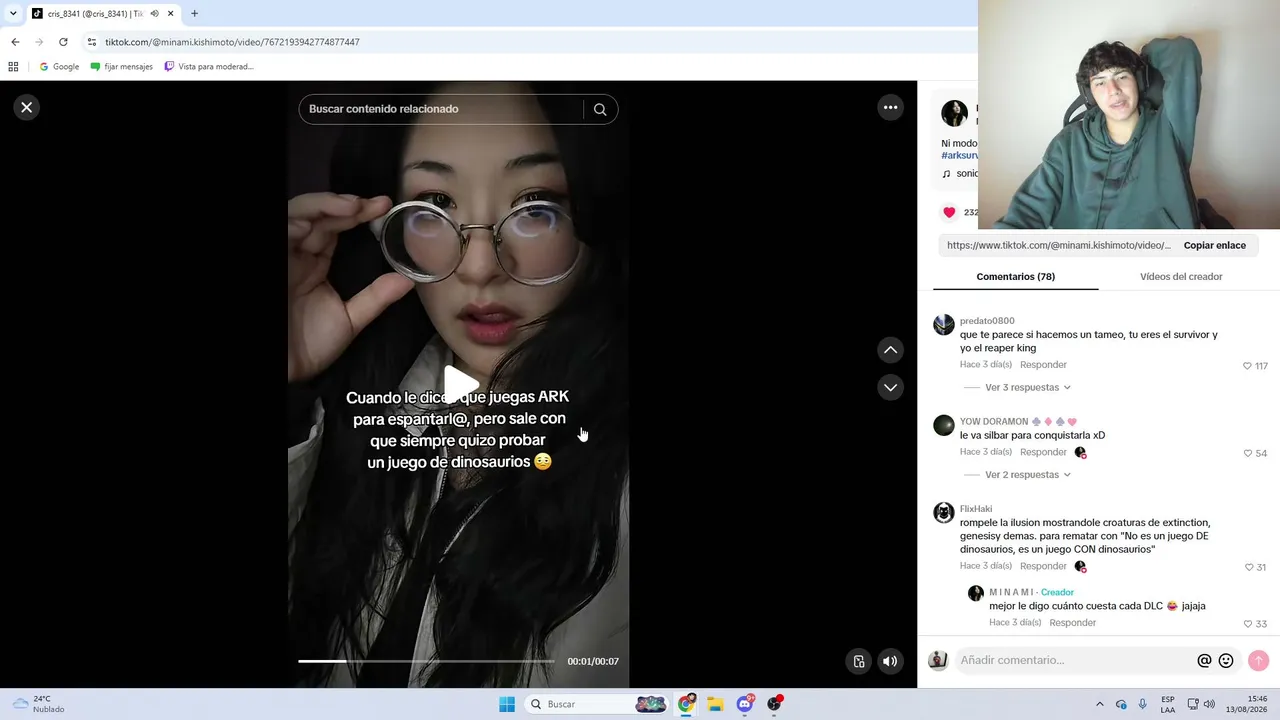Click the 'Añadir comentario...' input field

[1074, 661]
